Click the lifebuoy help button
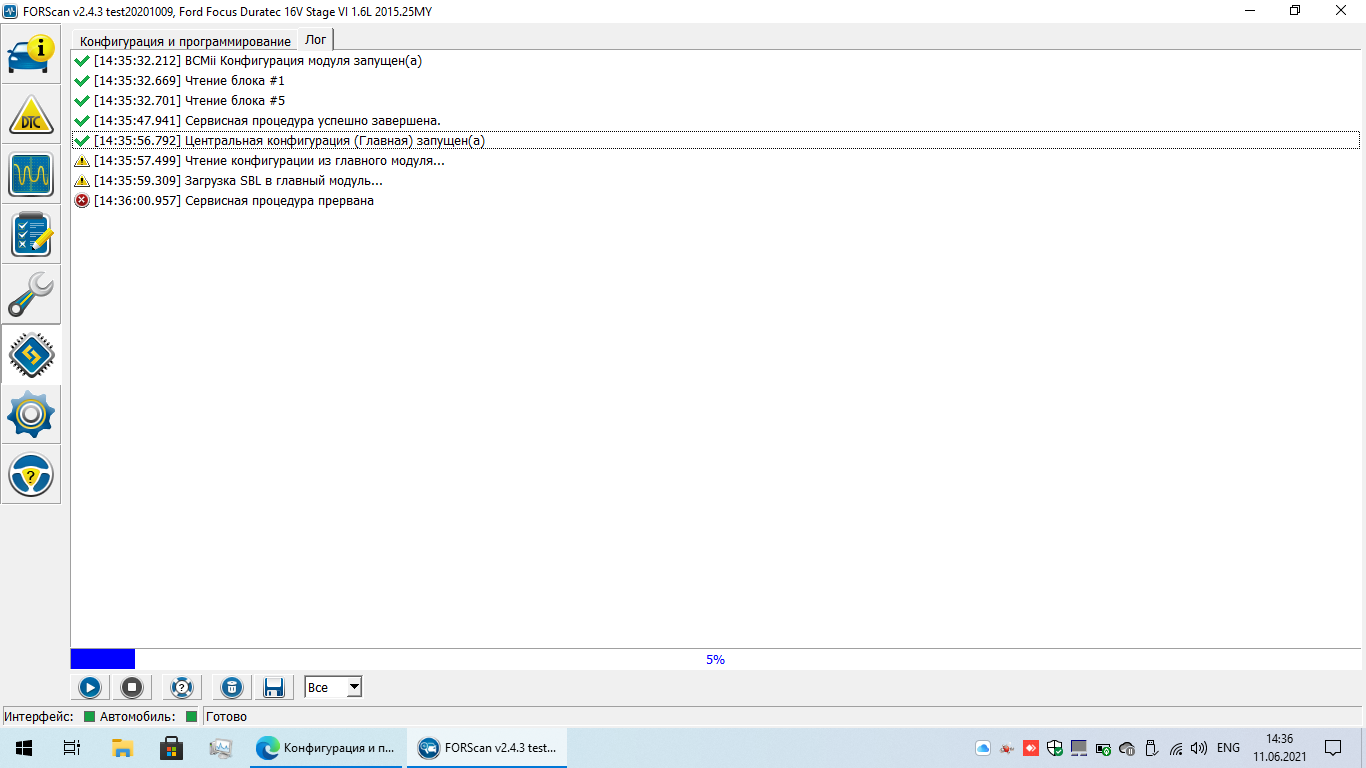This screenshot has height=768, width=1366. point(181,687)
